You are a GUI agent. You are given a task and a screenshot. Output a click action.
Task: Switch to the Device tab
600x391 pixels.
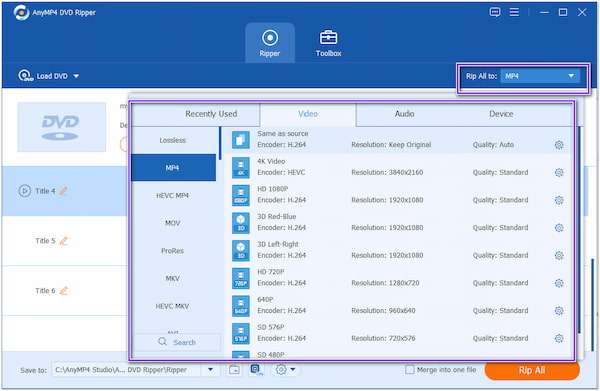(x=501, y=114)
